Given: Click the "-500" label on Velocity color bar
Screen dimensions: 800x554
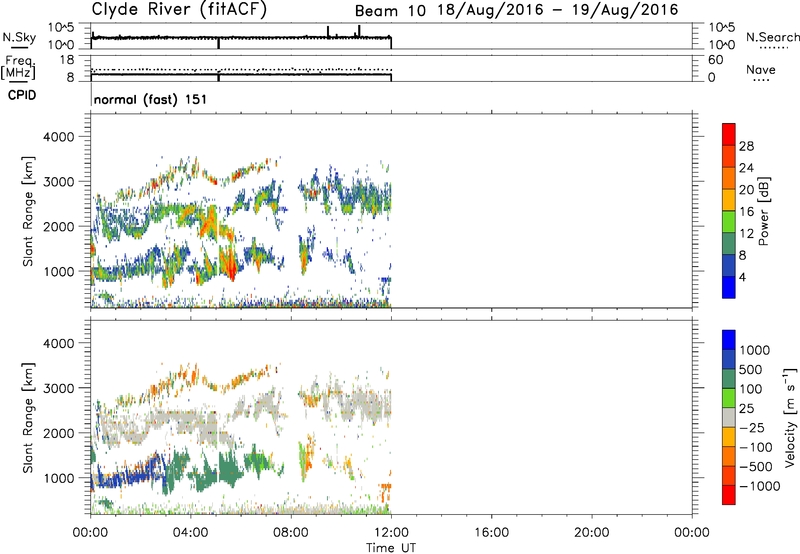Looking at the screenshot, I should pos(756,466).
